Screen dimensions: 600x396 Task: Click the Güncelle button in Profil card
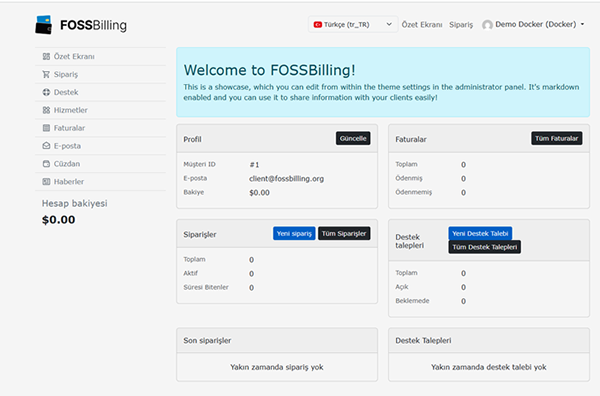coord(353,139)
